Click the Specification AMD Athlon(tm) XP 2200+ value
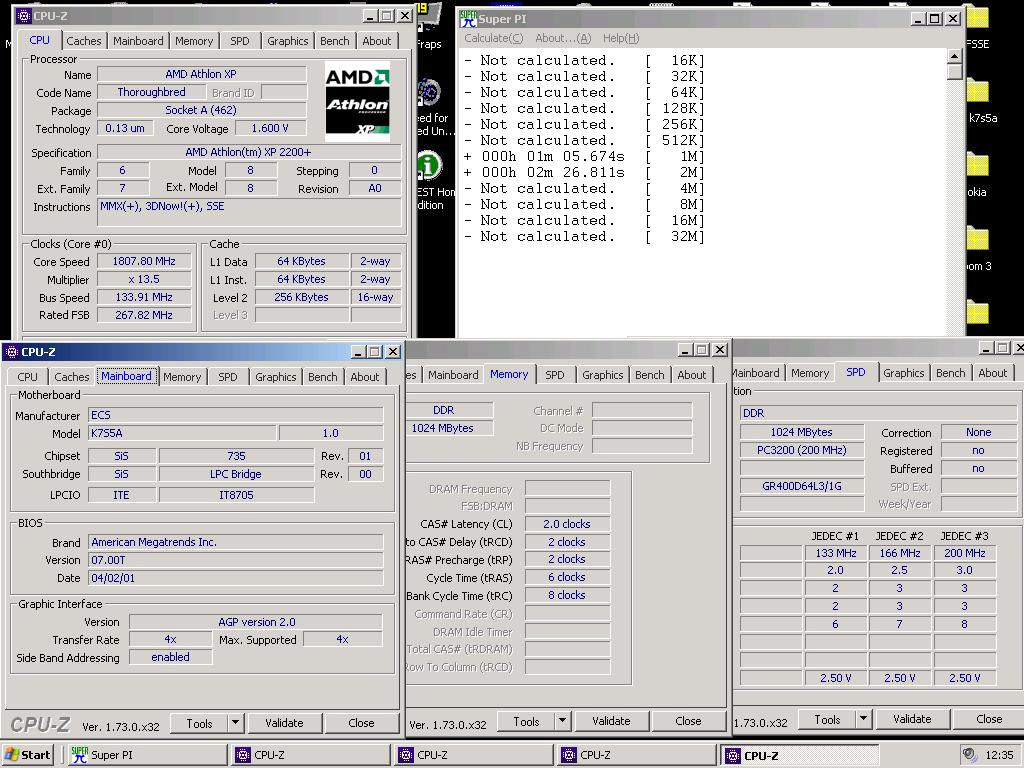This screenshot has width=1024, height=768. coord(249,152)
